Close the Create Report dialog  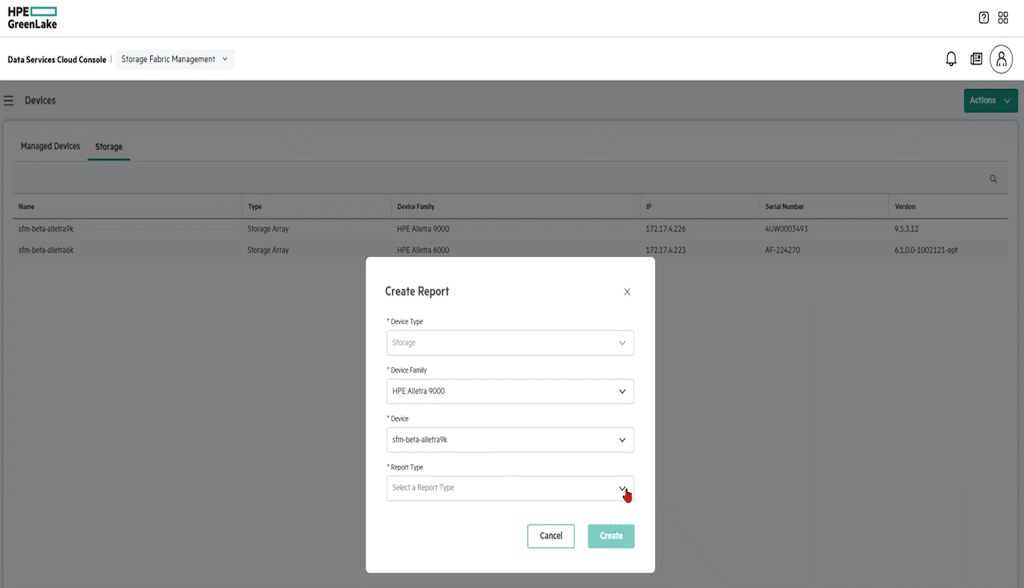pyautogui.click(x=627, y=291)
